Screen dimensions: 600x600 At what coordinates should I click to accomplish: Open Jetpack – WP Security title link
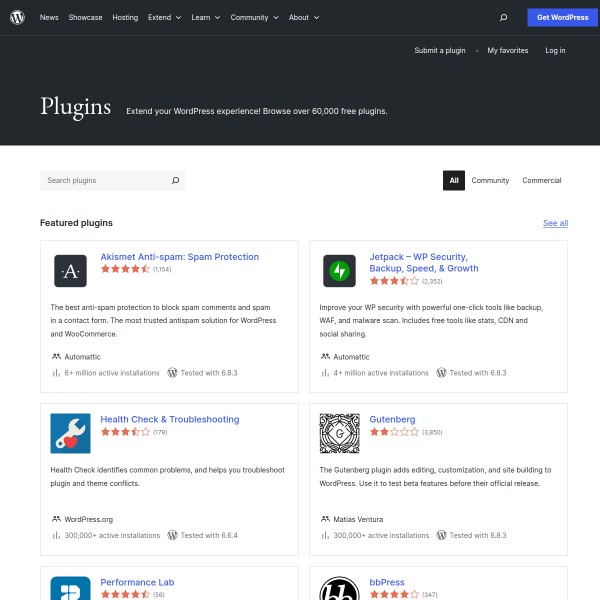point(424,262)
